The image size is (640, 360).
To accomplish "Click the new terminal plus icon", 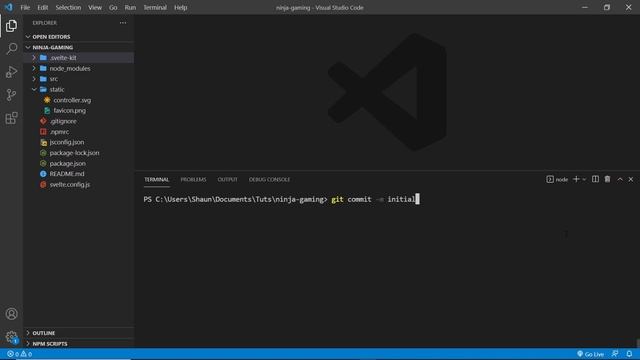I will (576, 179).
